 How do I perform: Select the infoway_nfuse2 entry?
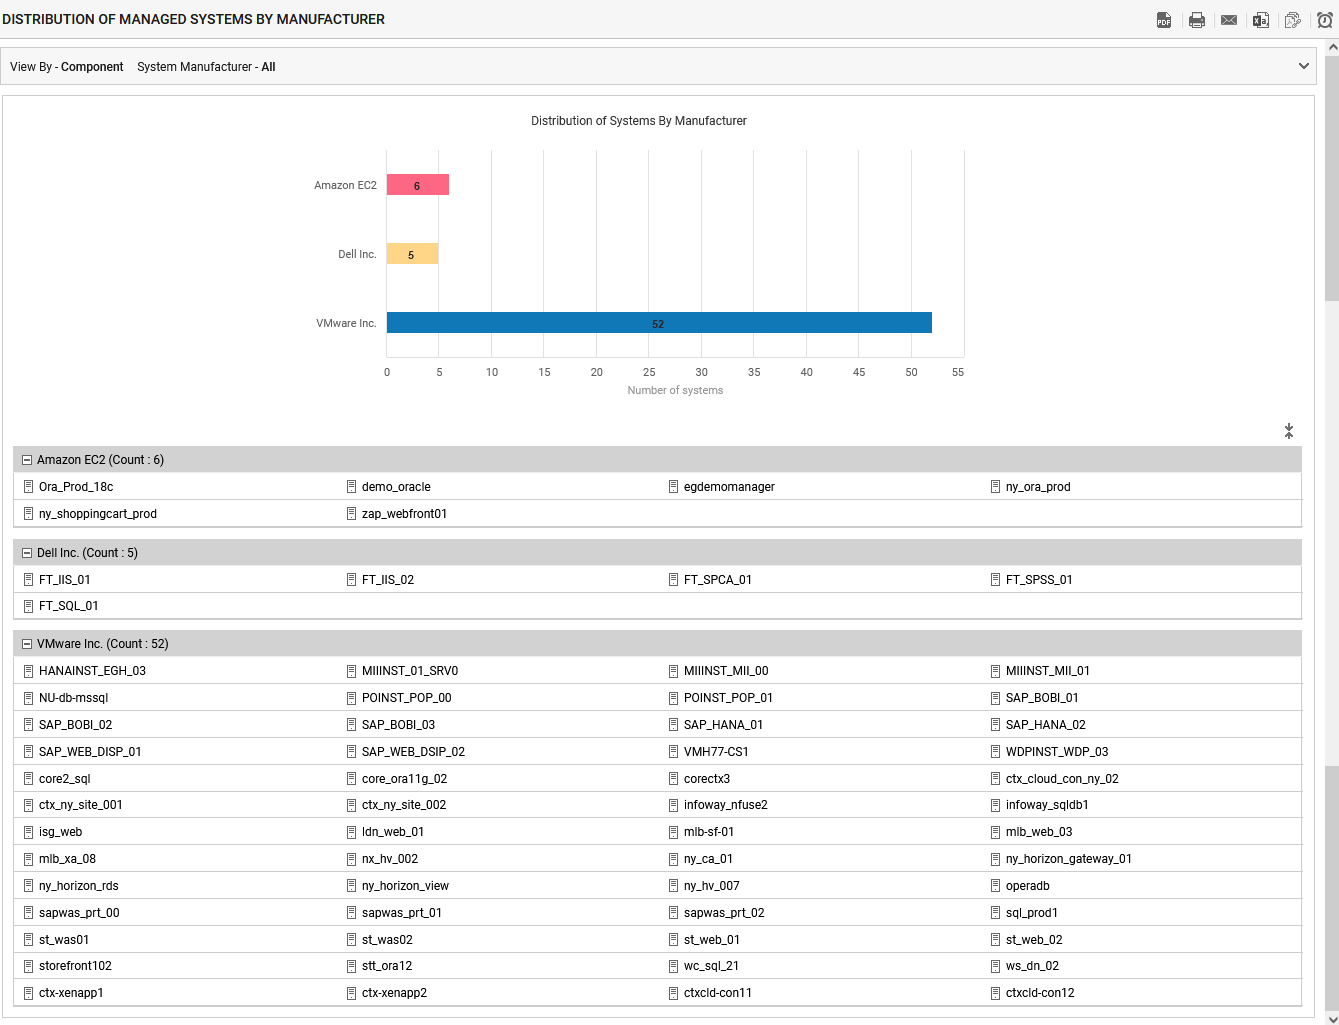(726, 805)
